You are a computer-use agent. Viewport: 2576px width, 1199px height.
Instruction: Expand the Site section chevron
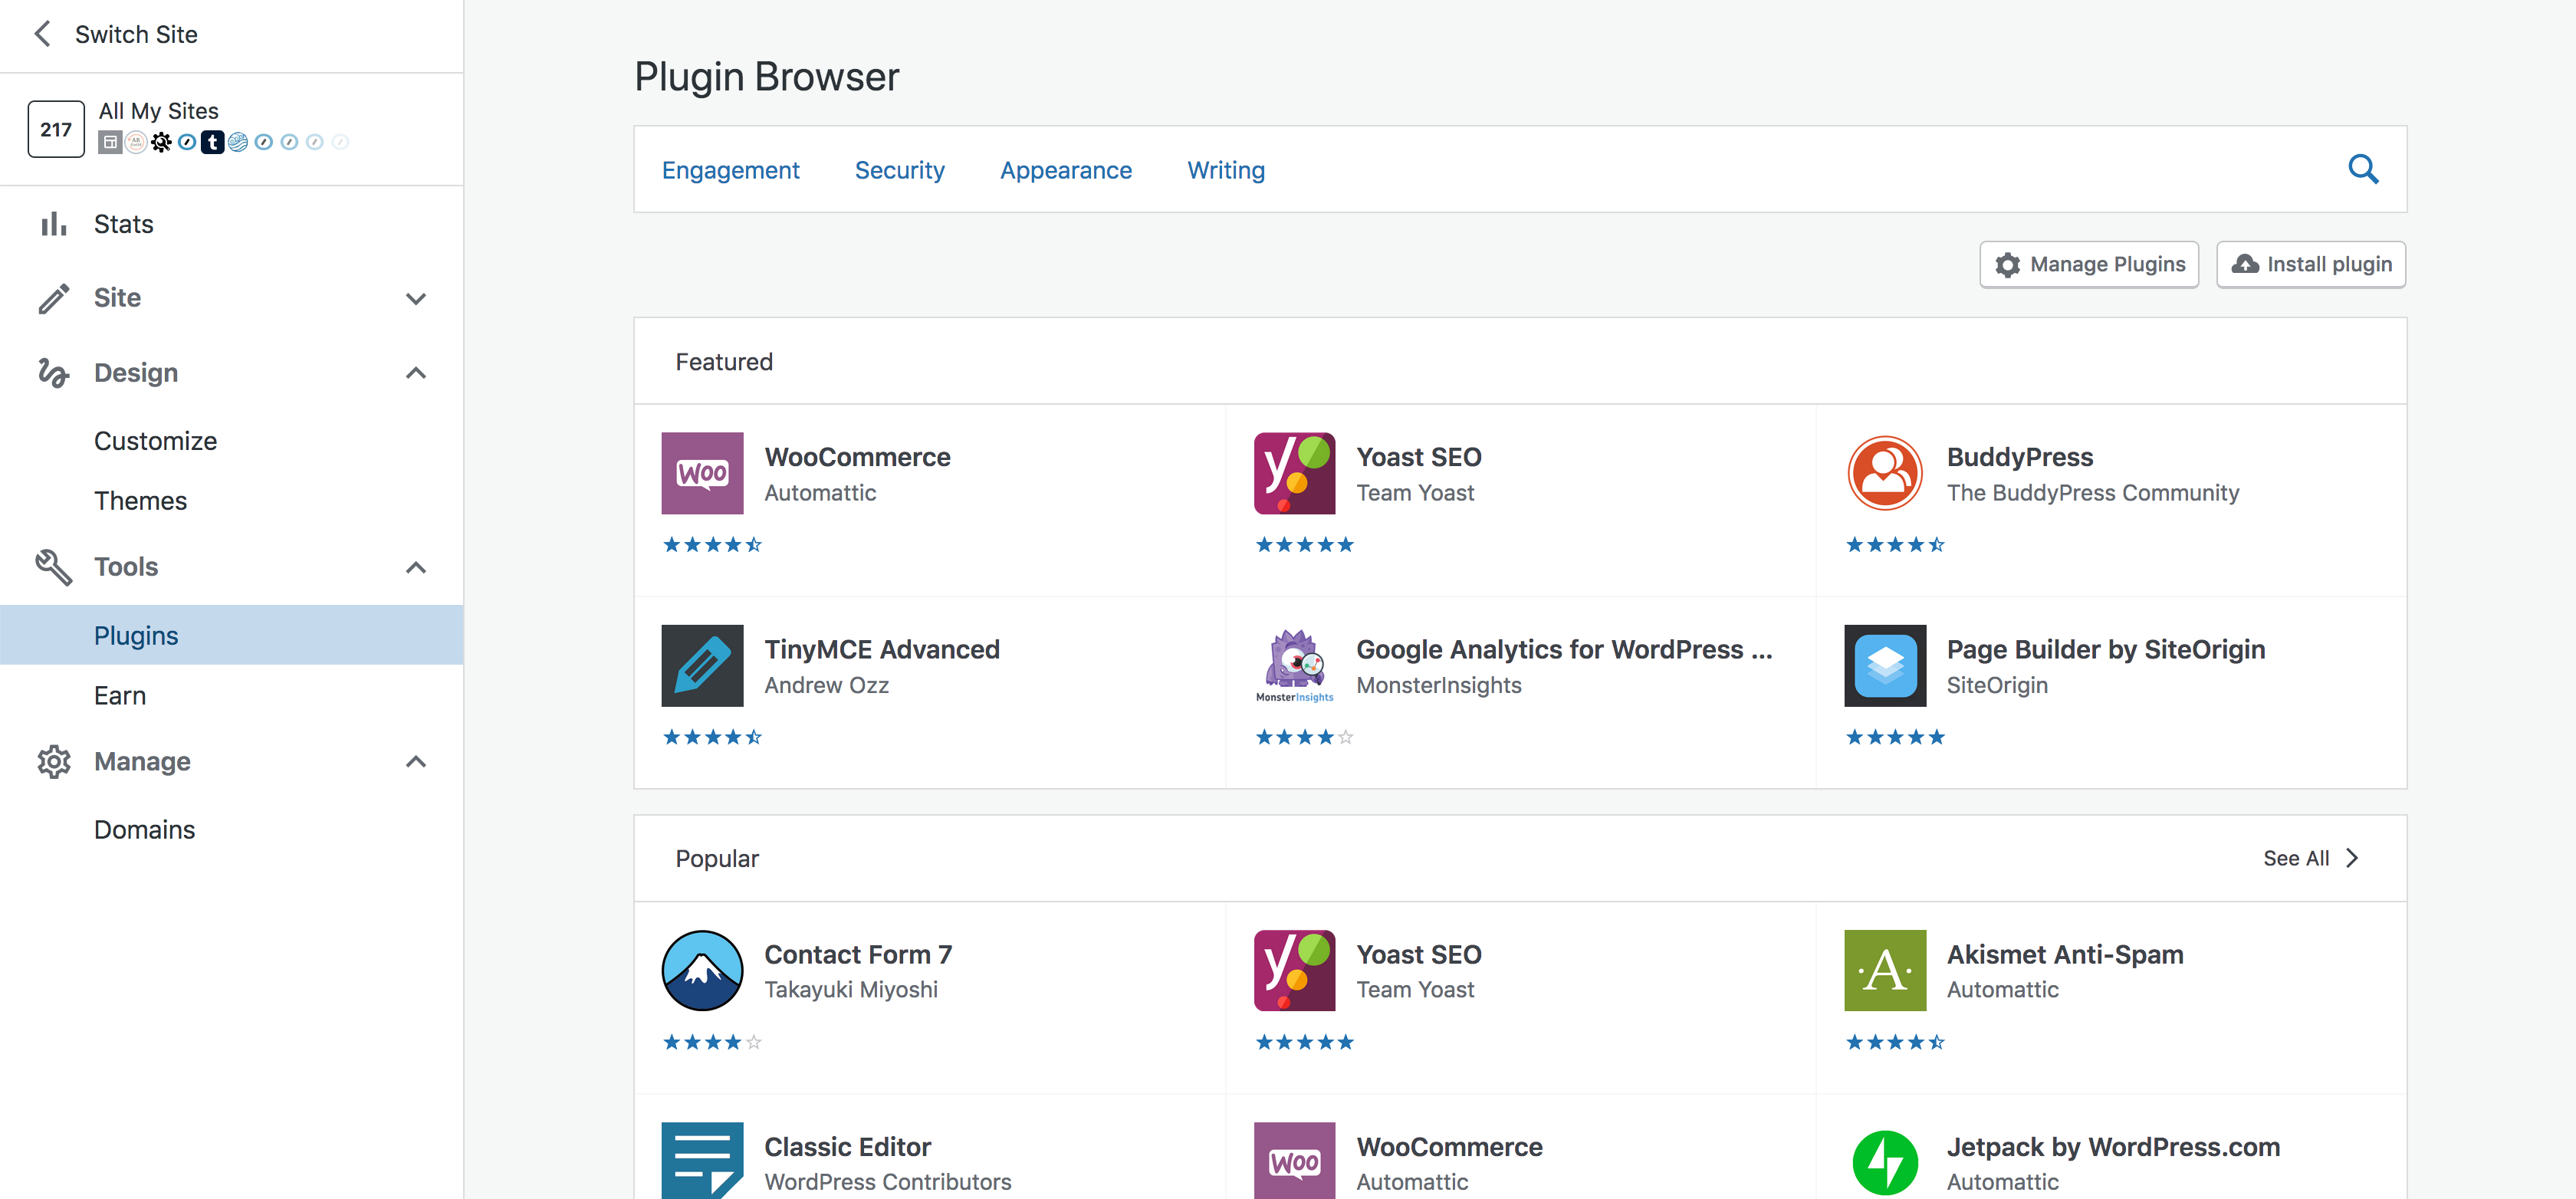[x=416, y=298]
